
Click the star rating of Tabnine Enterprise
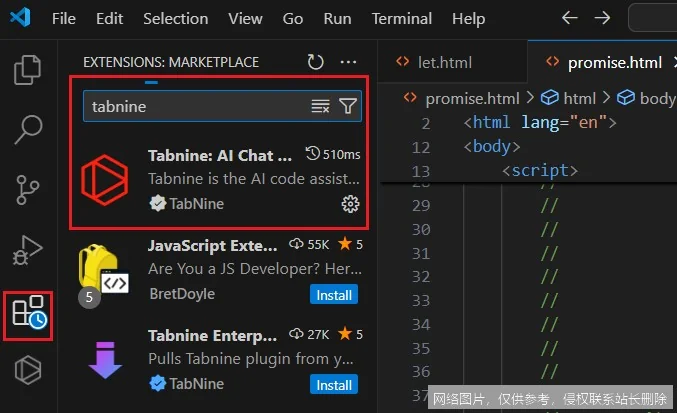(351, 334)
